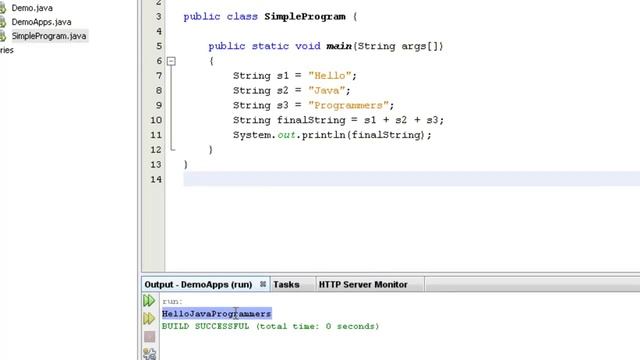Click the 'public static void' keywords

coord(264,46)
